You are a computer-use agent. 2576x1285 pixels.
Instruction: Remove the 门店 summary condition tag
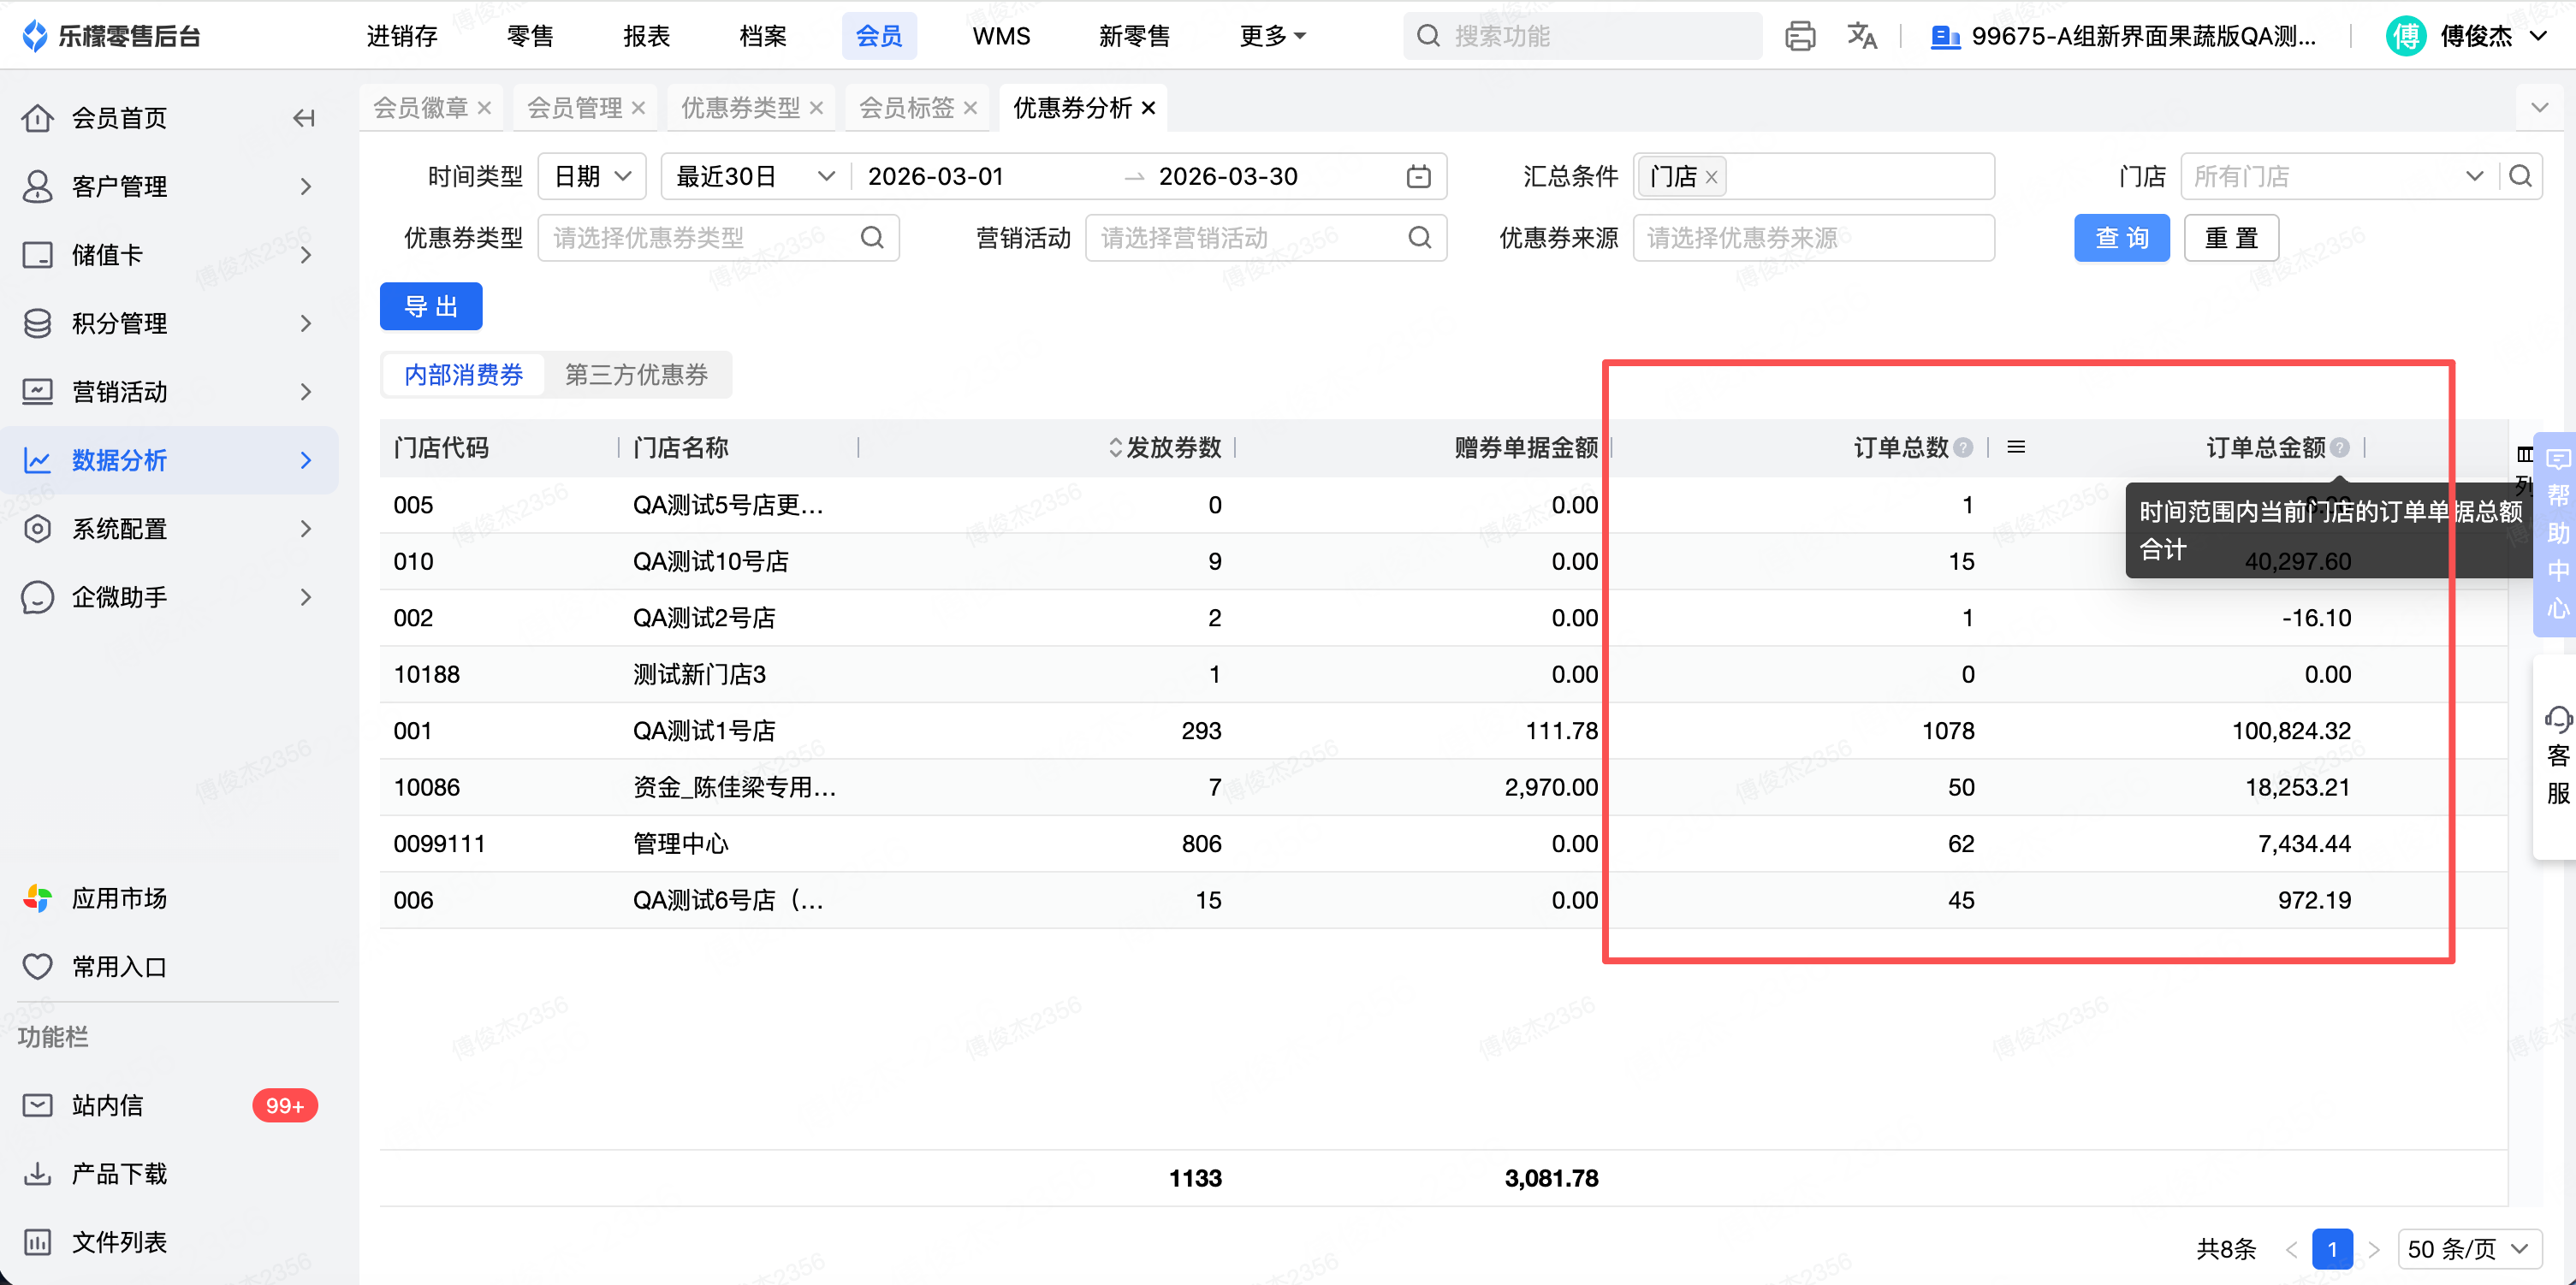point(1711,178)
